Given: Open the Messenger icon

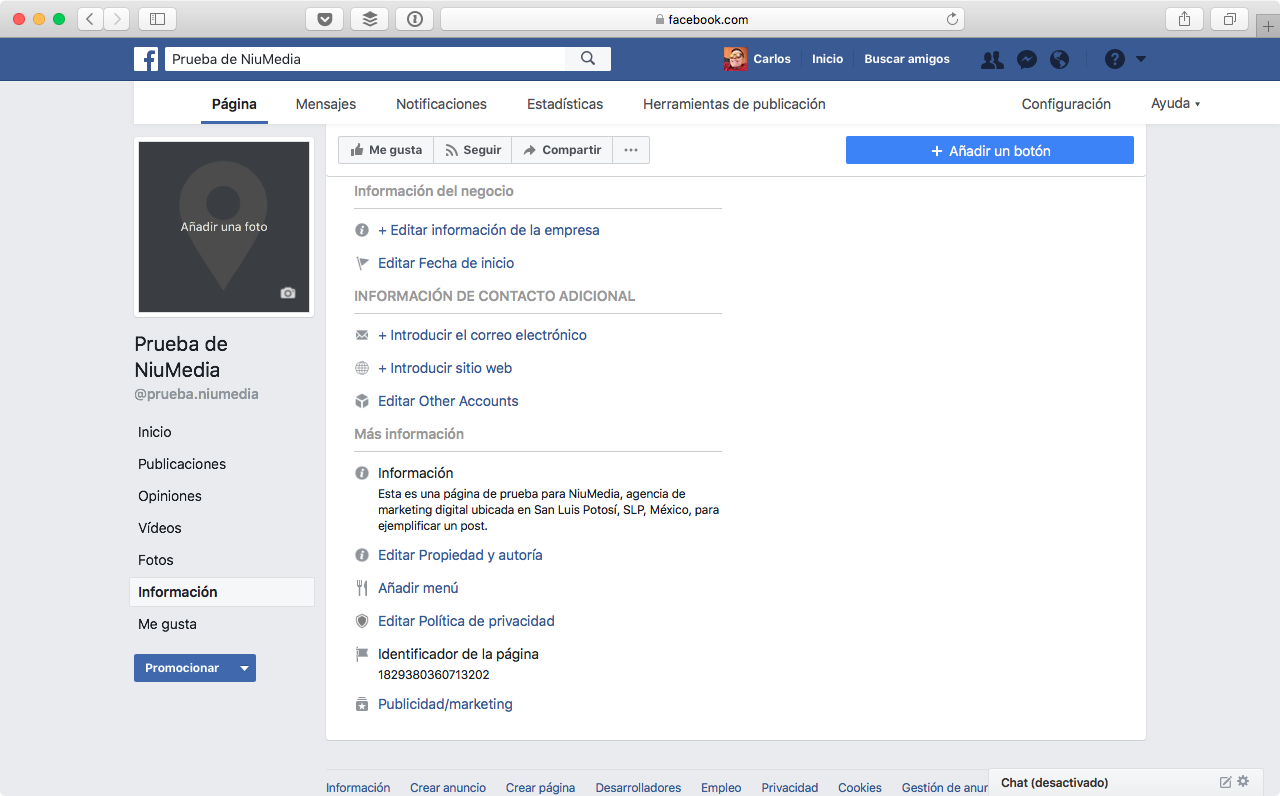Looking at the screenshot, I should pos(1026,60).
